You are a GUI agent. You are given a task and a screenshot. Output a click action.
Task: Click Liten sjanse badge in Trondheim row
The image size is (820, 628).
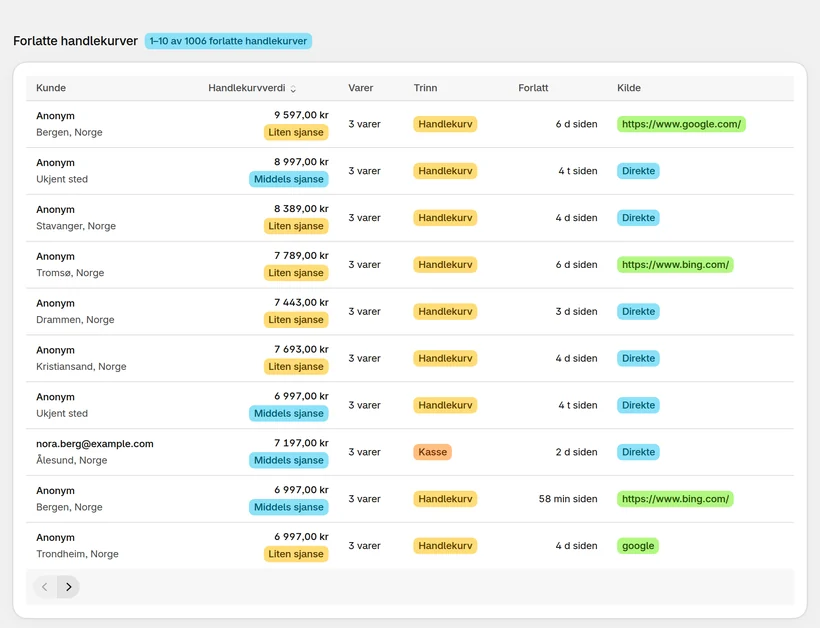(296, 554)
